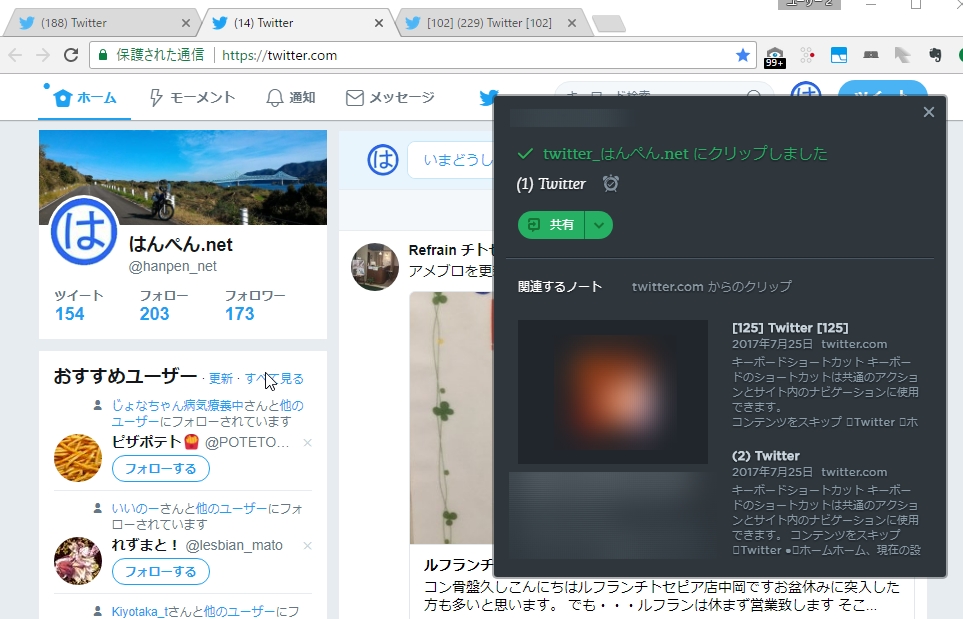The width and height of the screenshot is (963, 619).
Task: Follow れずまと！ with フォローする button
Action: (x=161, y=572)
